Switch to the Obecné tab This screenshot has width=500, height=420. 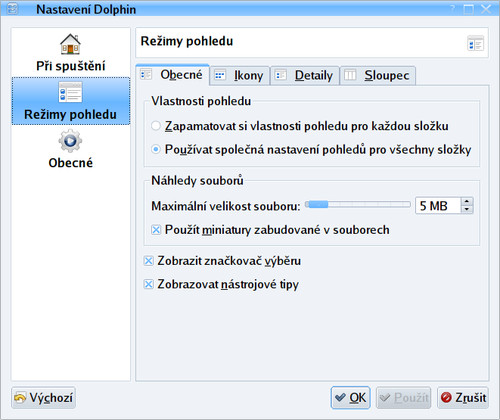[x=172, y=75]
